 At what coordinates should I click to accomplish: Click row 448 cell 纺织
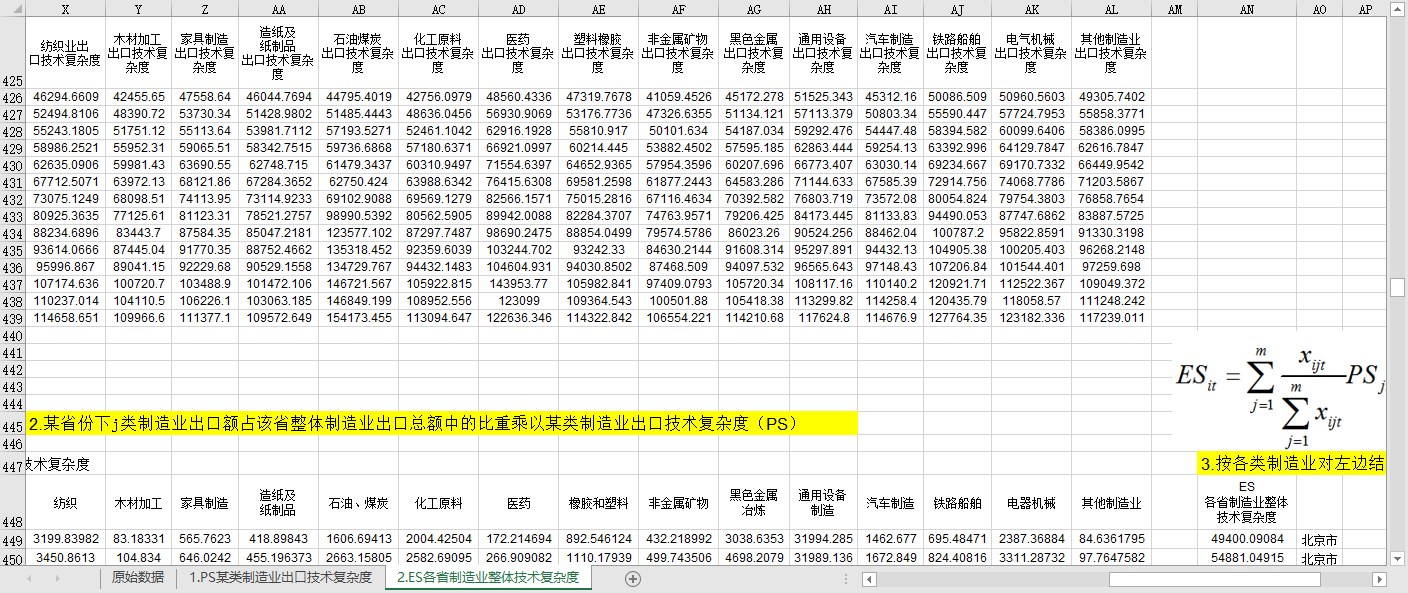(65, 503)
